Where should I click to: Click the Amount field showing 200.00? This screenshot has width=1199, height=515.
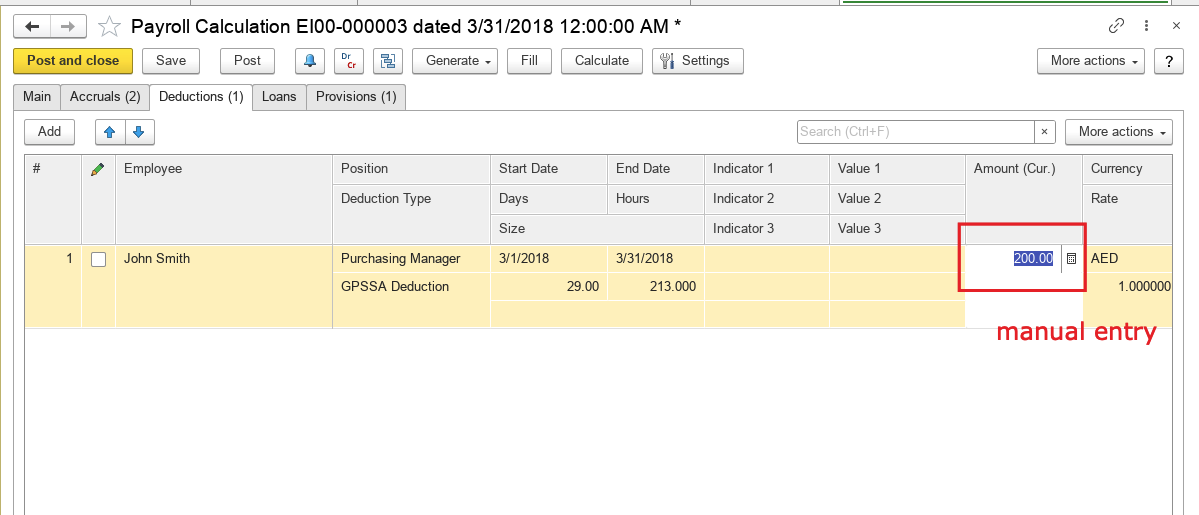(1013, 259)
